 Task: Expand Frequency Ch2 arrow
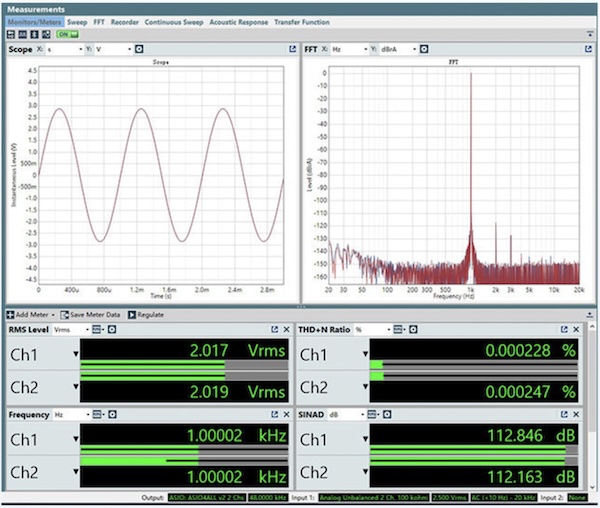click(76, 472)
